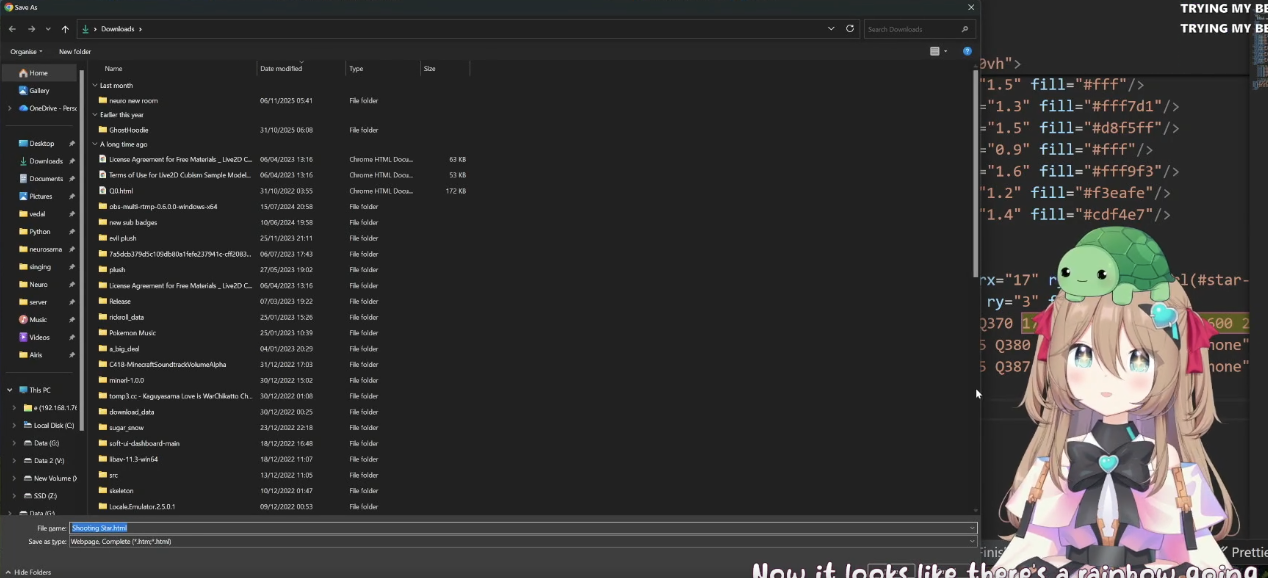
Task: Go up one folder level
Action: coord(65,29)
